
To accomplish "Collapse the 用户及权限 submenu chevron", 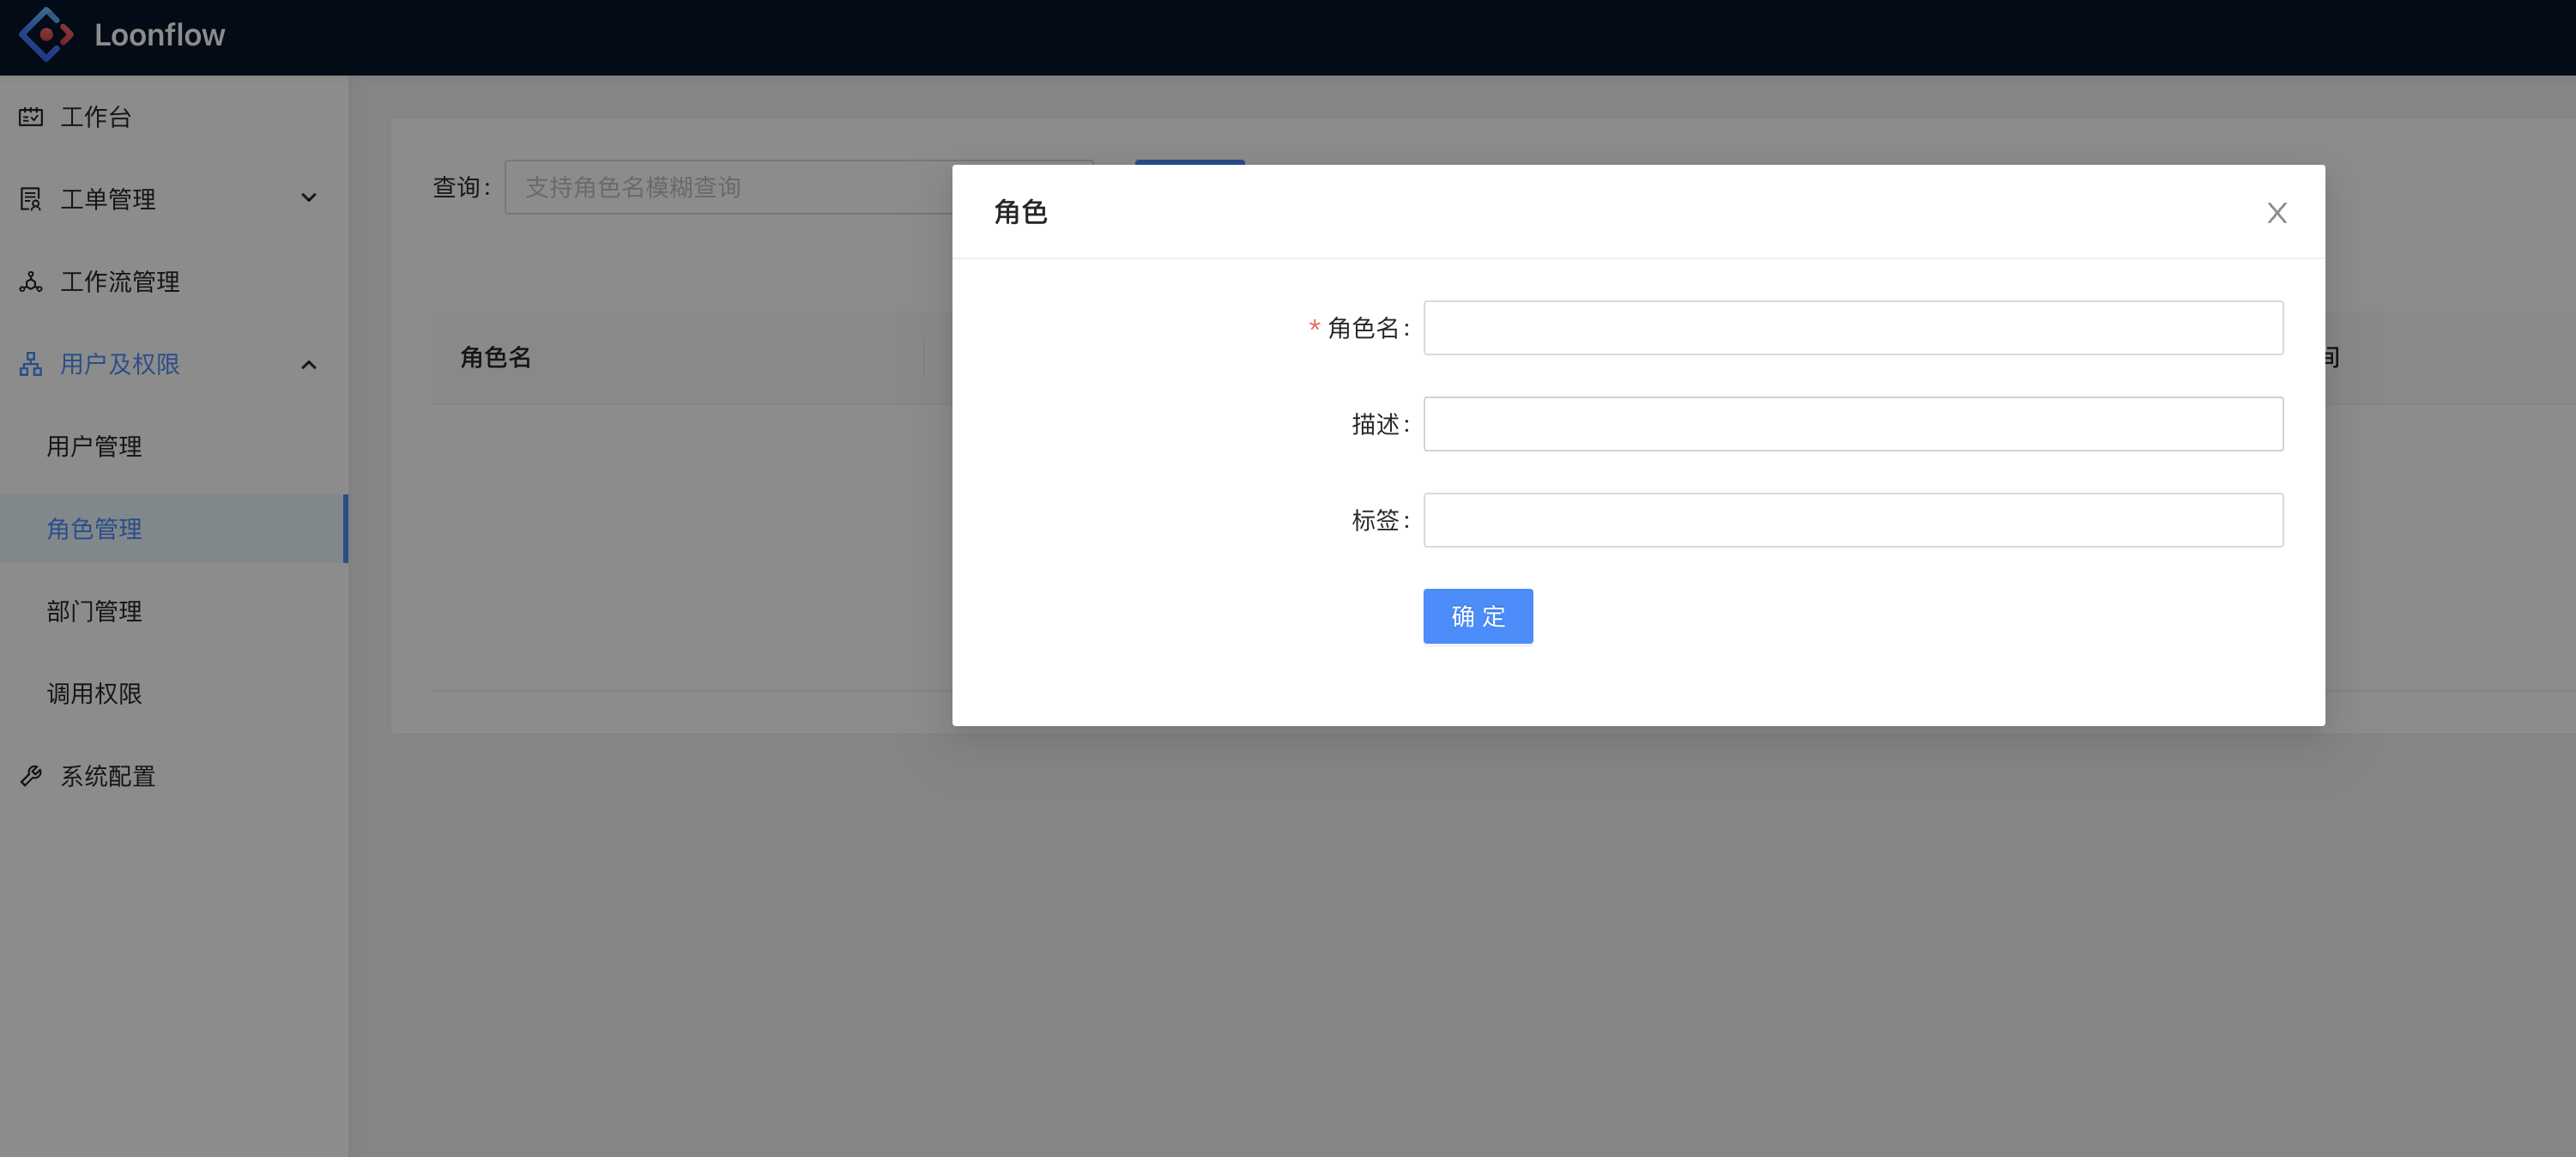I will point(309,365).
